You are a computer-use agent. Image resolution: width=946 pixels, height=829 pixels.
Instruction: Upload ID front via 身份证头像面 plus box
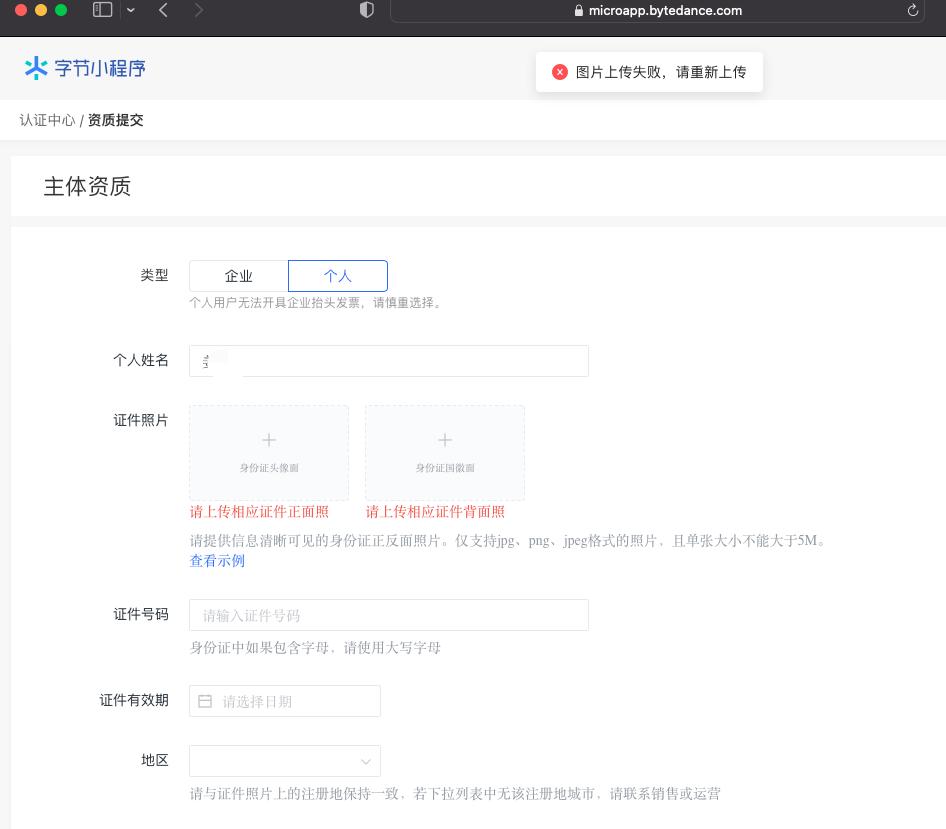tap(269, 452)
